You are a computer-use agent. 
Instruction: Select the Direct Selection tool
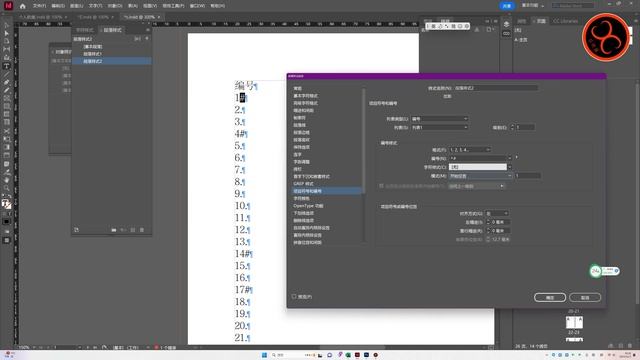tap(7, 33)
